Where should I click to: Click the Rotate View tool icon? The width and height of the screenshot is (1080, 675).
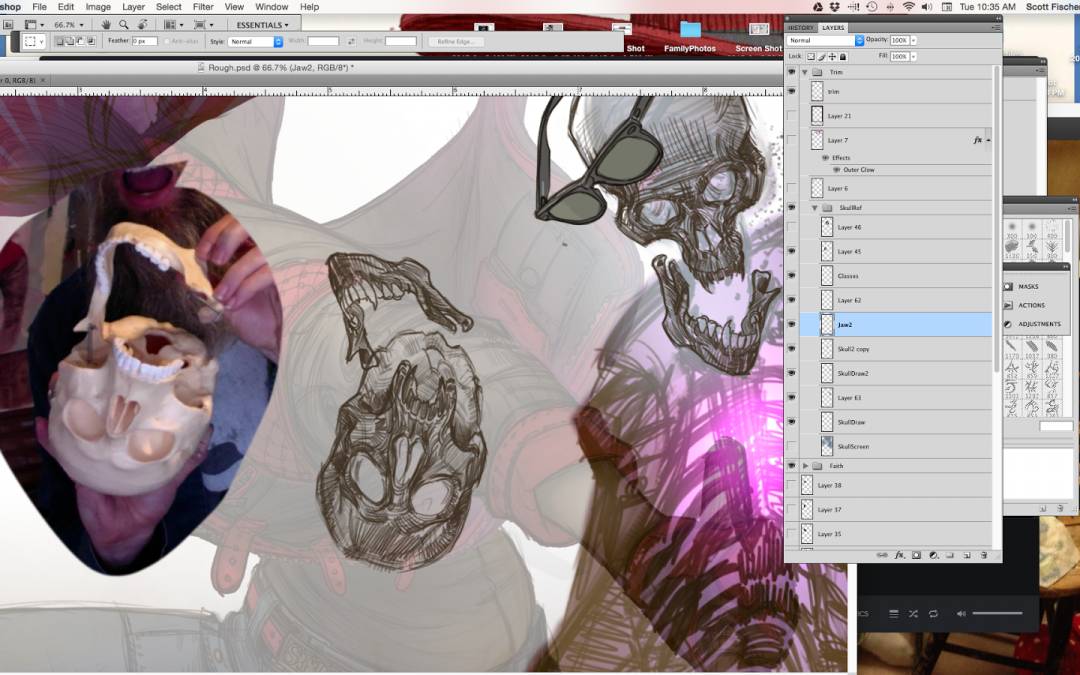tap(142, 24)
